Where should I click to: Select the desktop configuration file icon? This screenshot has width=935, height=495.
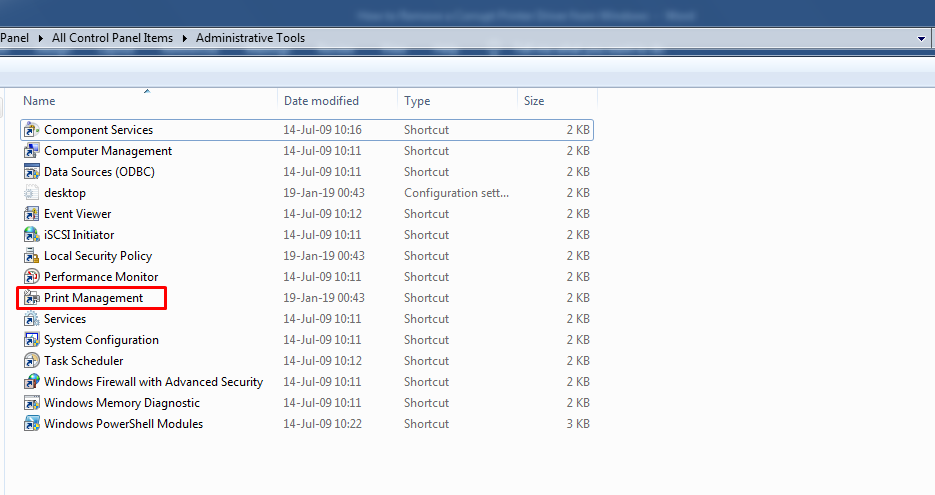click(32, 193)
